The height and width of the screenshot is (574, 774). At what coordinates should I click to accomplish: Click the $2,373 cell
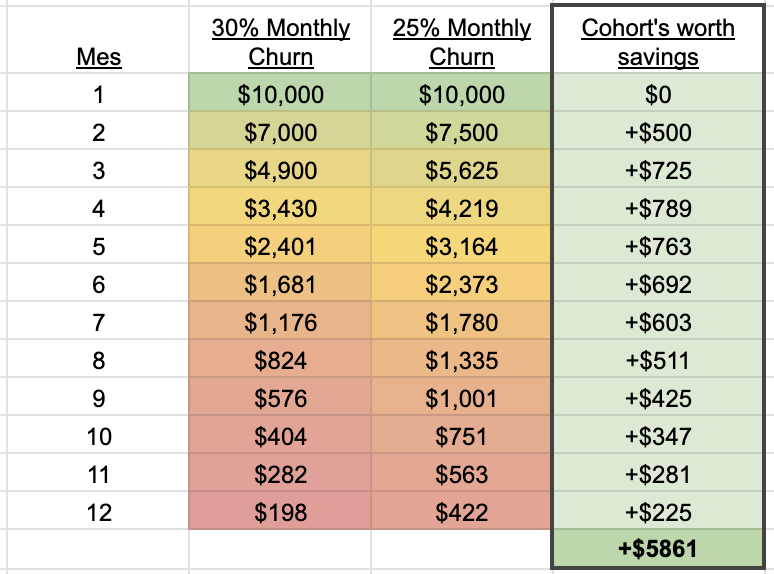(x=461, y=285)
